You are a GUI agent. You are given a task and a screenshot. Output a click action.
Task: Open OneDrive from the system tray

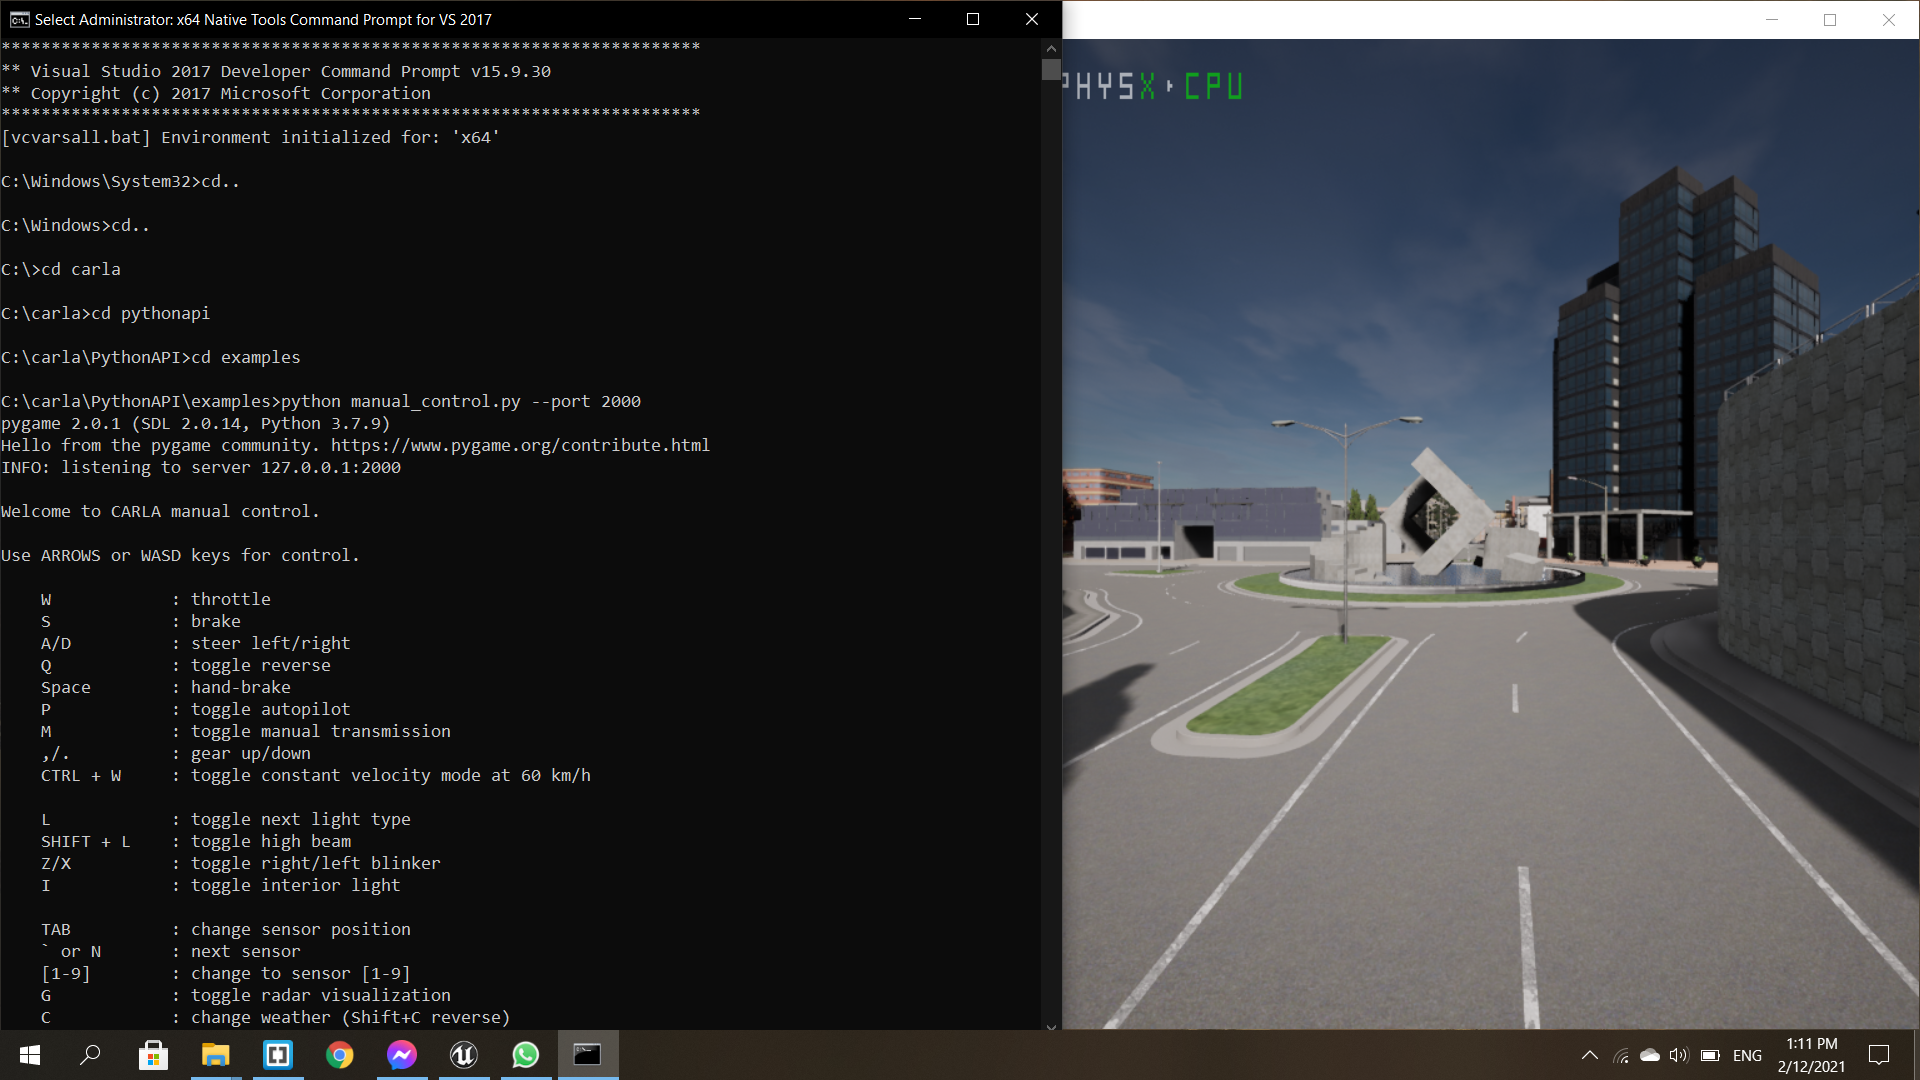click(1648, 1055)
